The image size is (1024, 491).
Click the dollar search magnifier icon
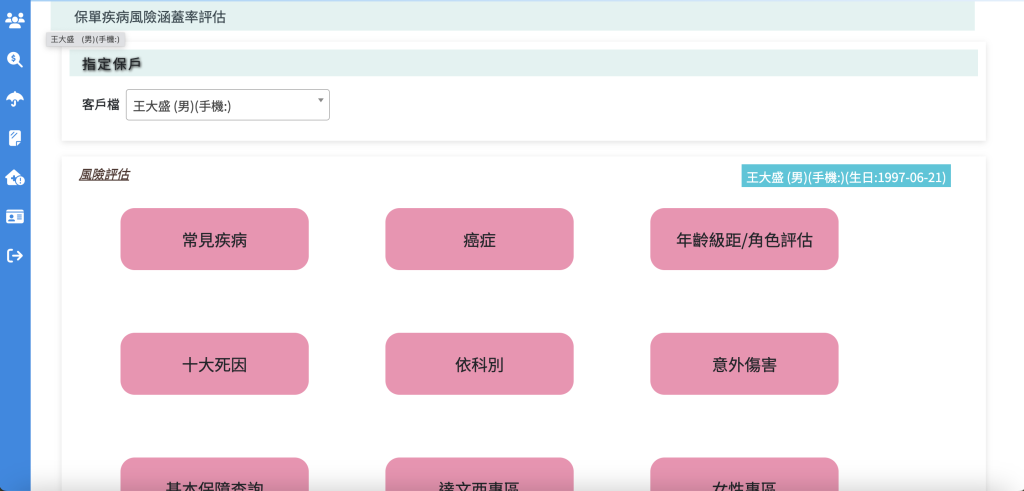tap(15, 59)
